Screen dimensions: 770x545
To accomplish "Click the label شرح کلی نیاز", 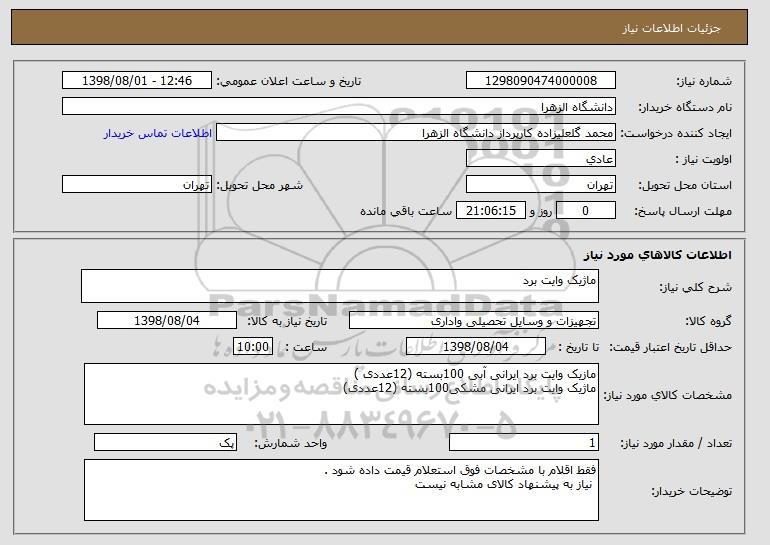I will click(x=695, y=288).
